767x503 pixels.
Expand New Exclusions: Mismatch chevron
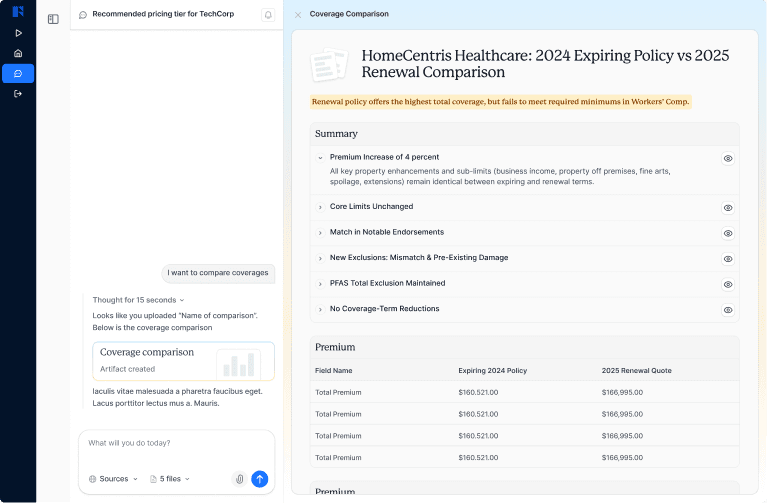pos(320,258)
